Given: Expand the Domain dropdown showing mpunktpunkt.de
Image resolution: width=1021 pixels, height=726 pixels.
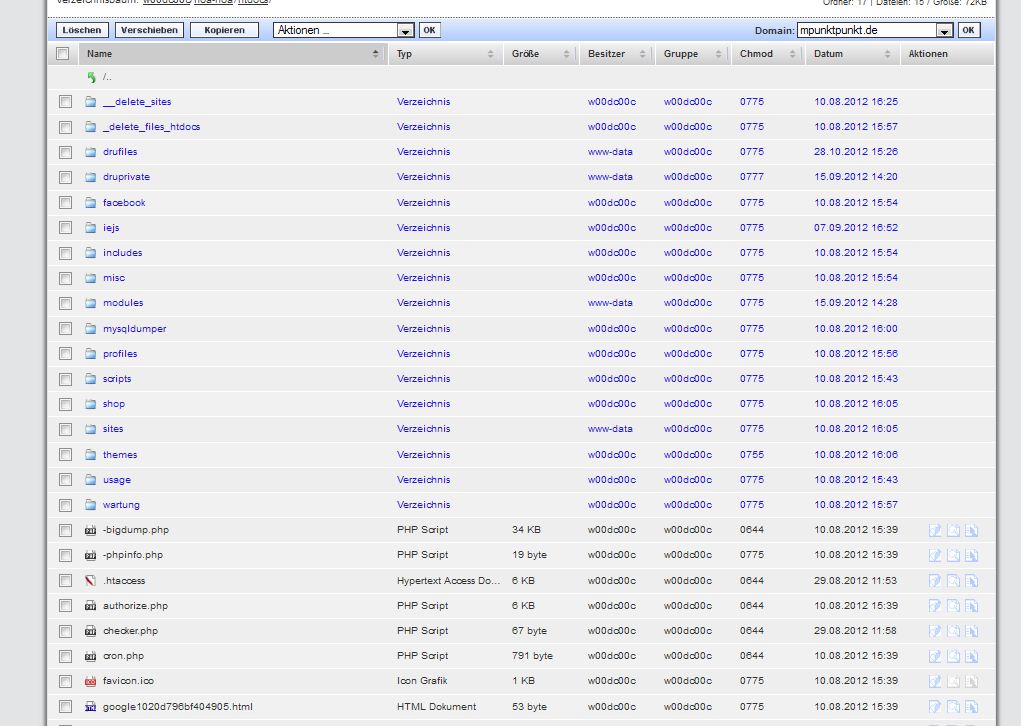Looking at the screenshot, I should pos(944,31).
